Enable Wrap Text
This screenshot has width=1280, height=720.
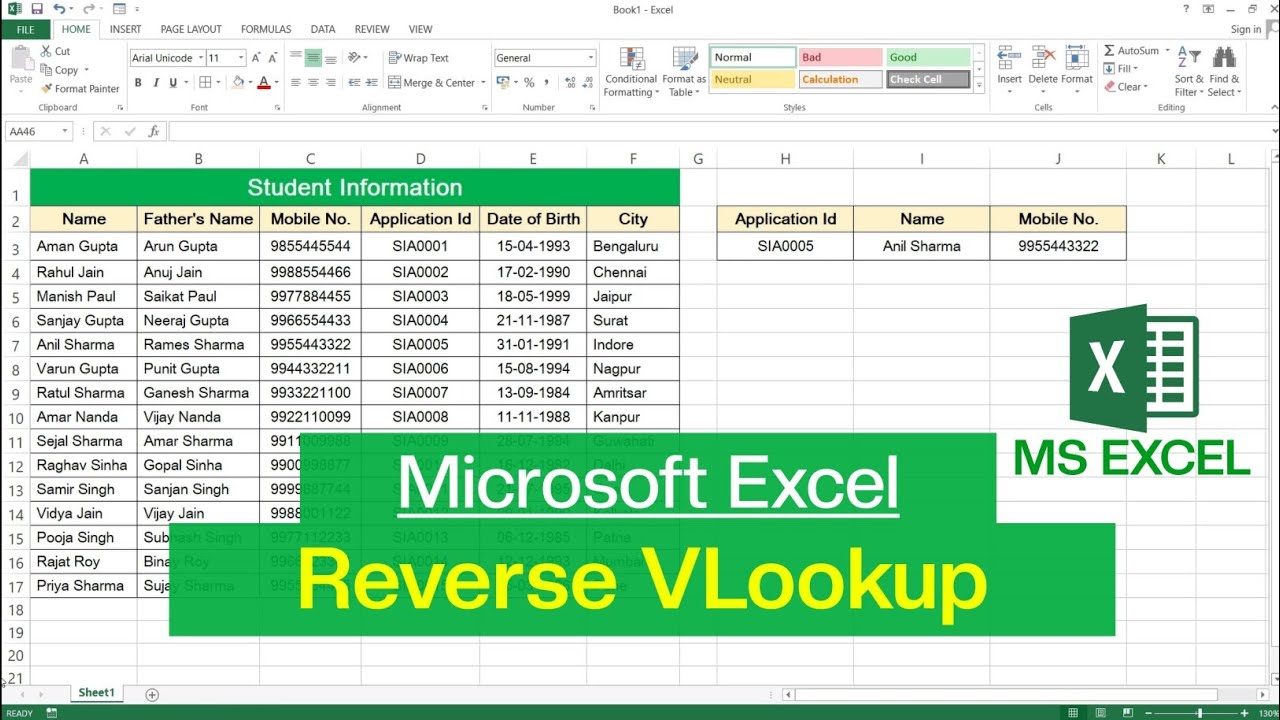coord(419,58)
